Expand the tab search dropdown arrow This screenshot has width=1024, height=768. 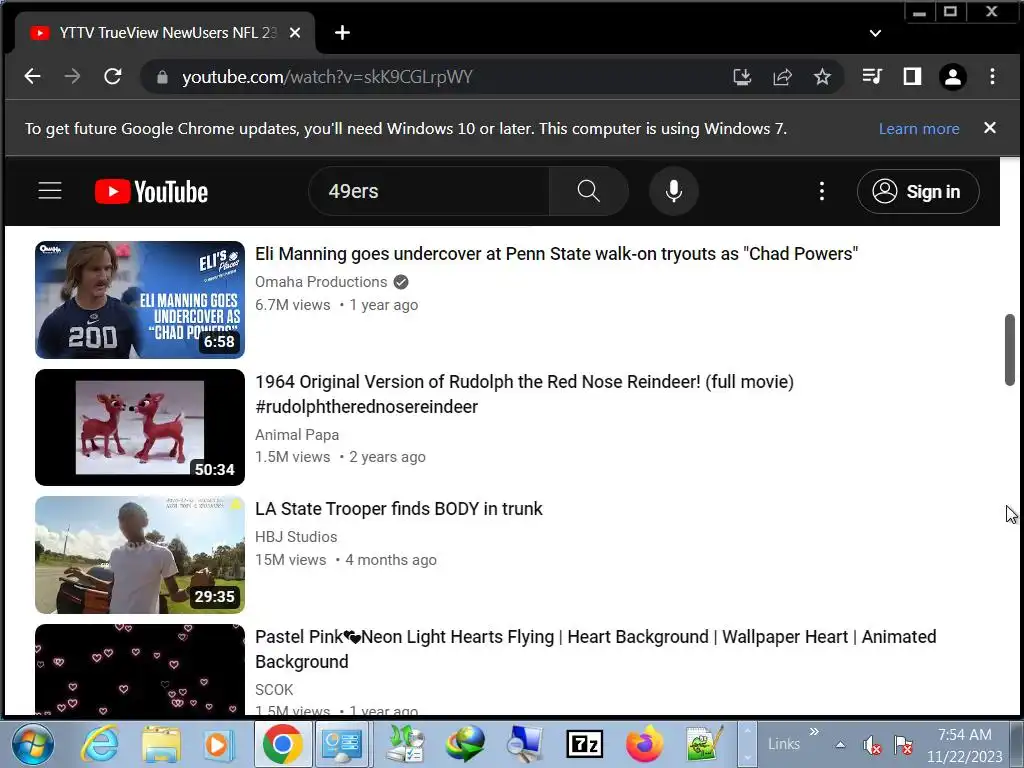875,33
